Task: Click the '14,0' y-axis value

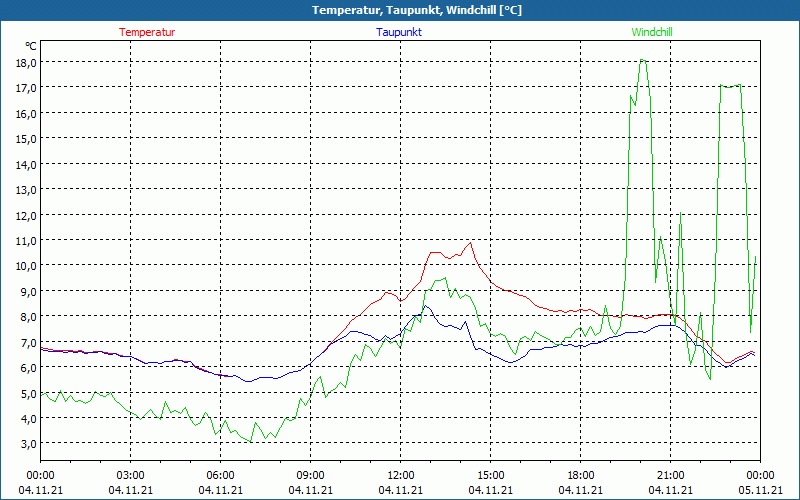Action: pos(27,164)
